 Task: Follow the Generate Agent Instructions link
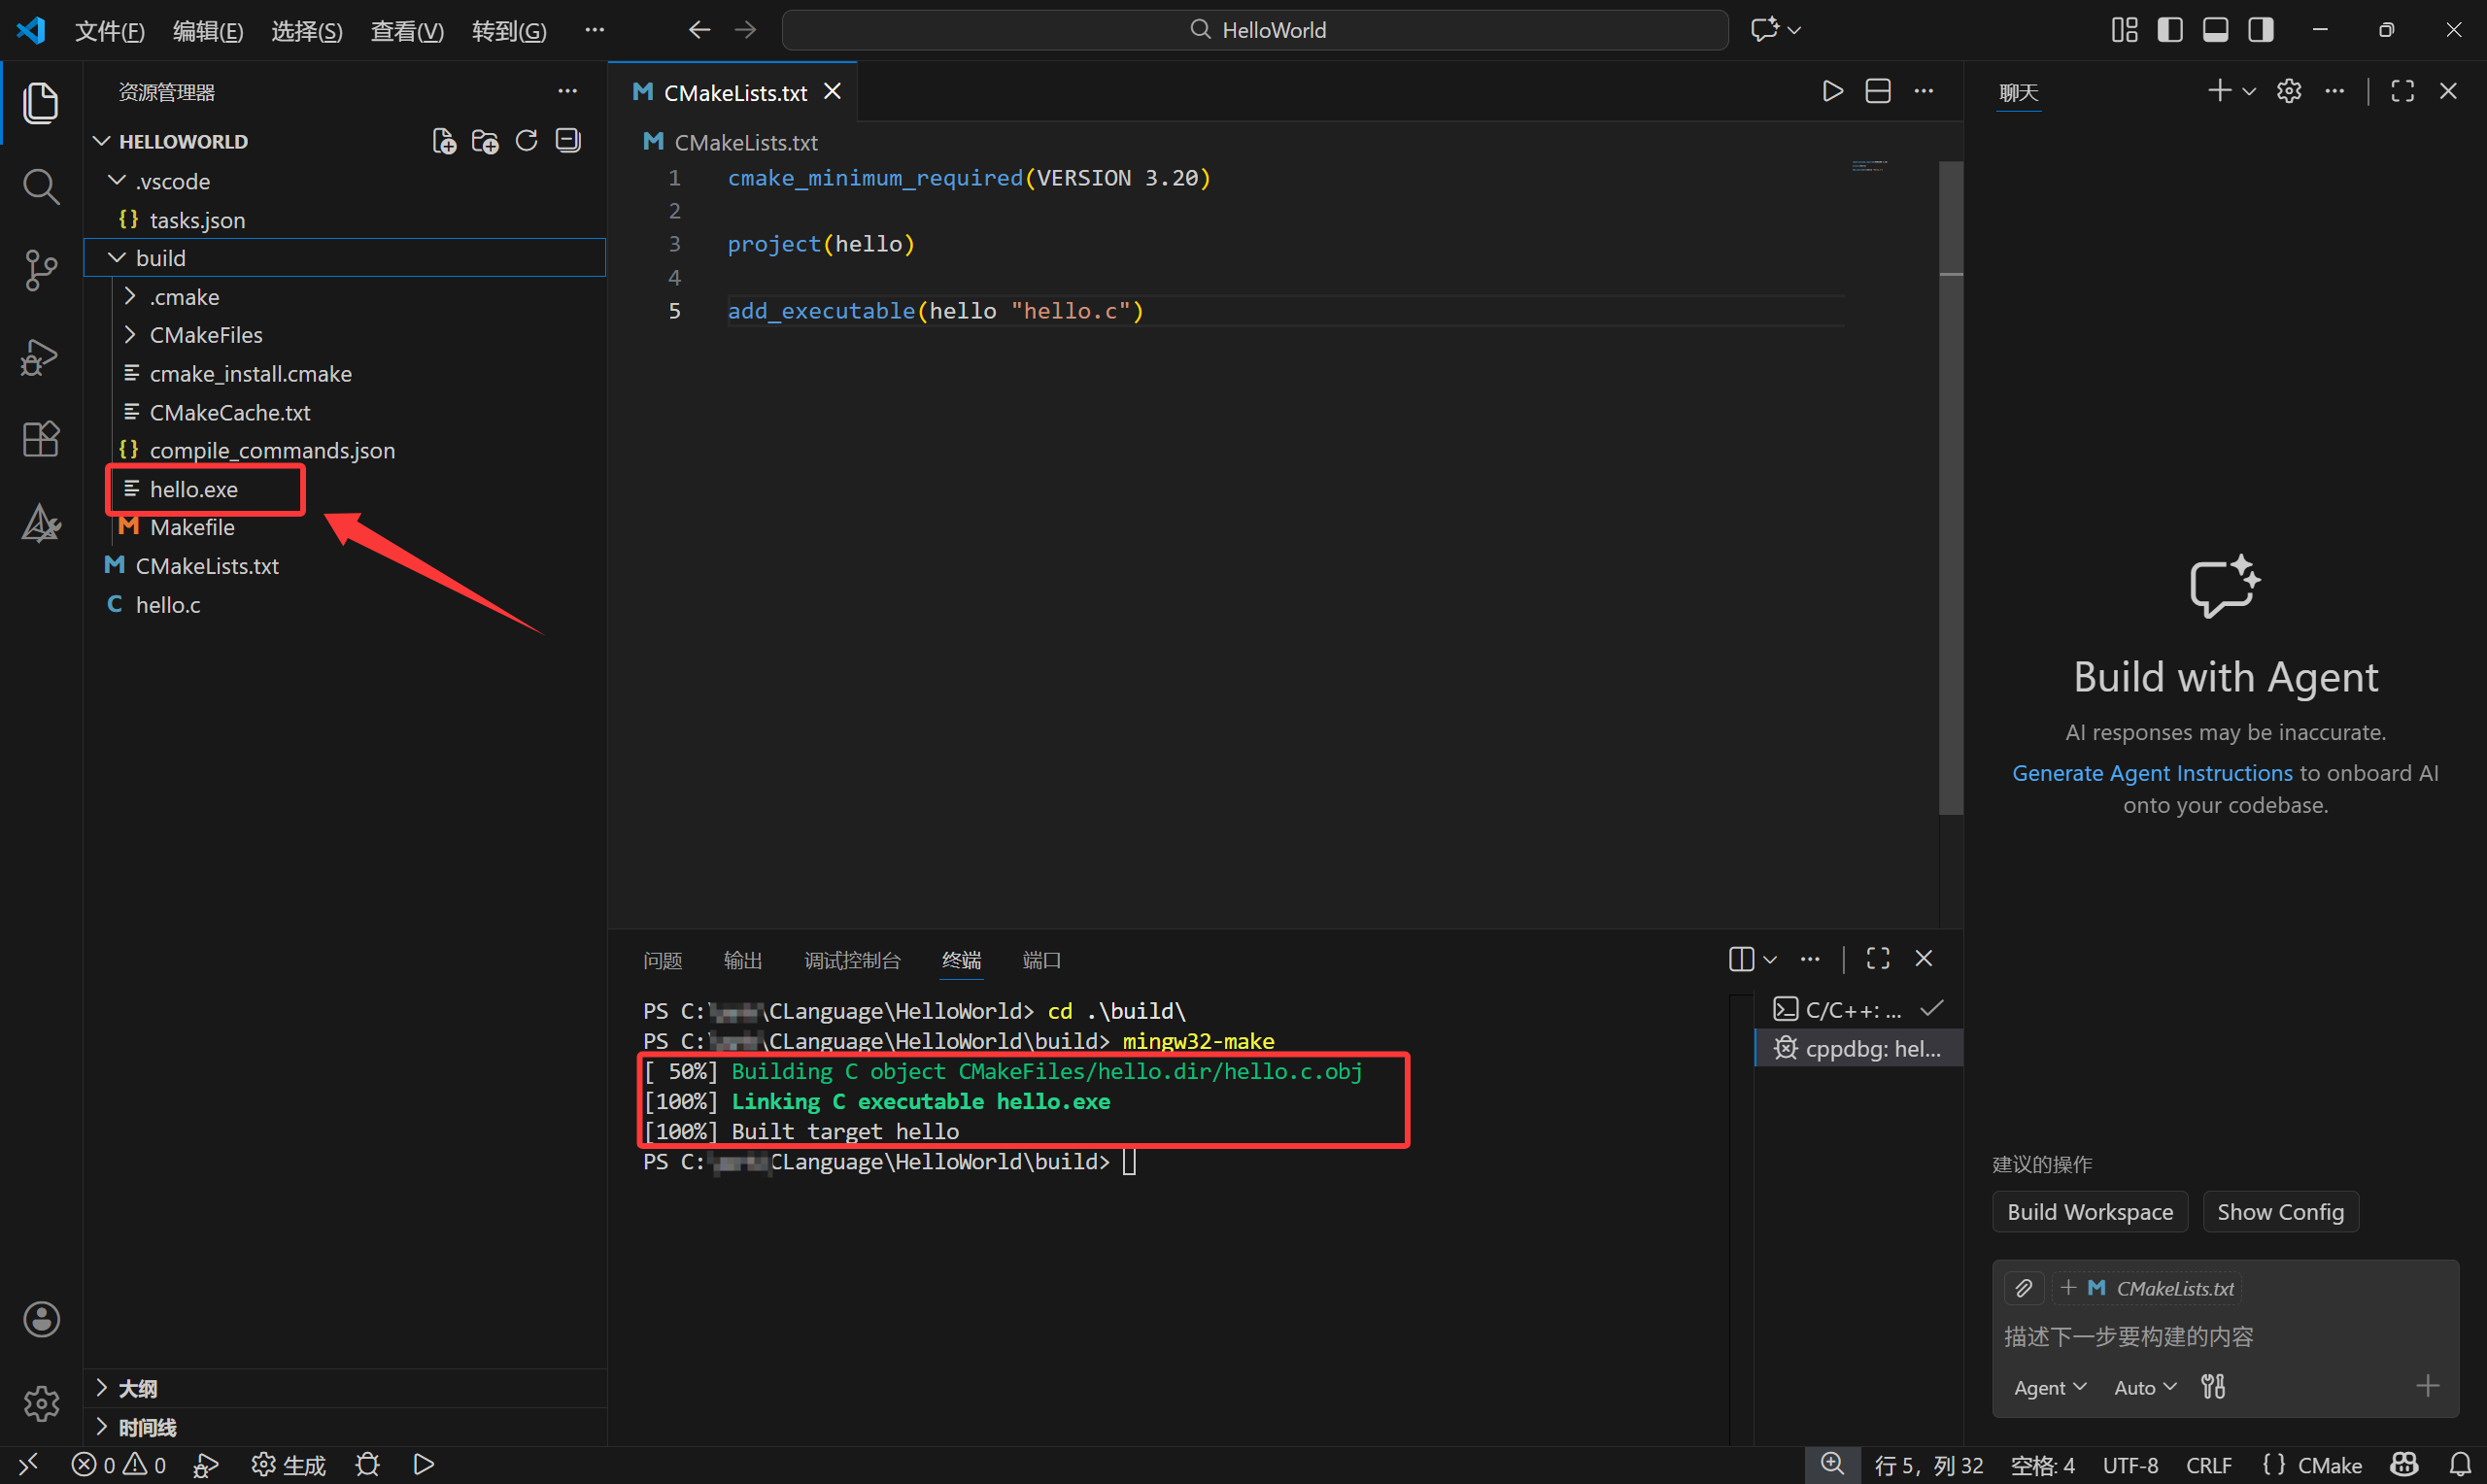click(x=2152, y=773)
